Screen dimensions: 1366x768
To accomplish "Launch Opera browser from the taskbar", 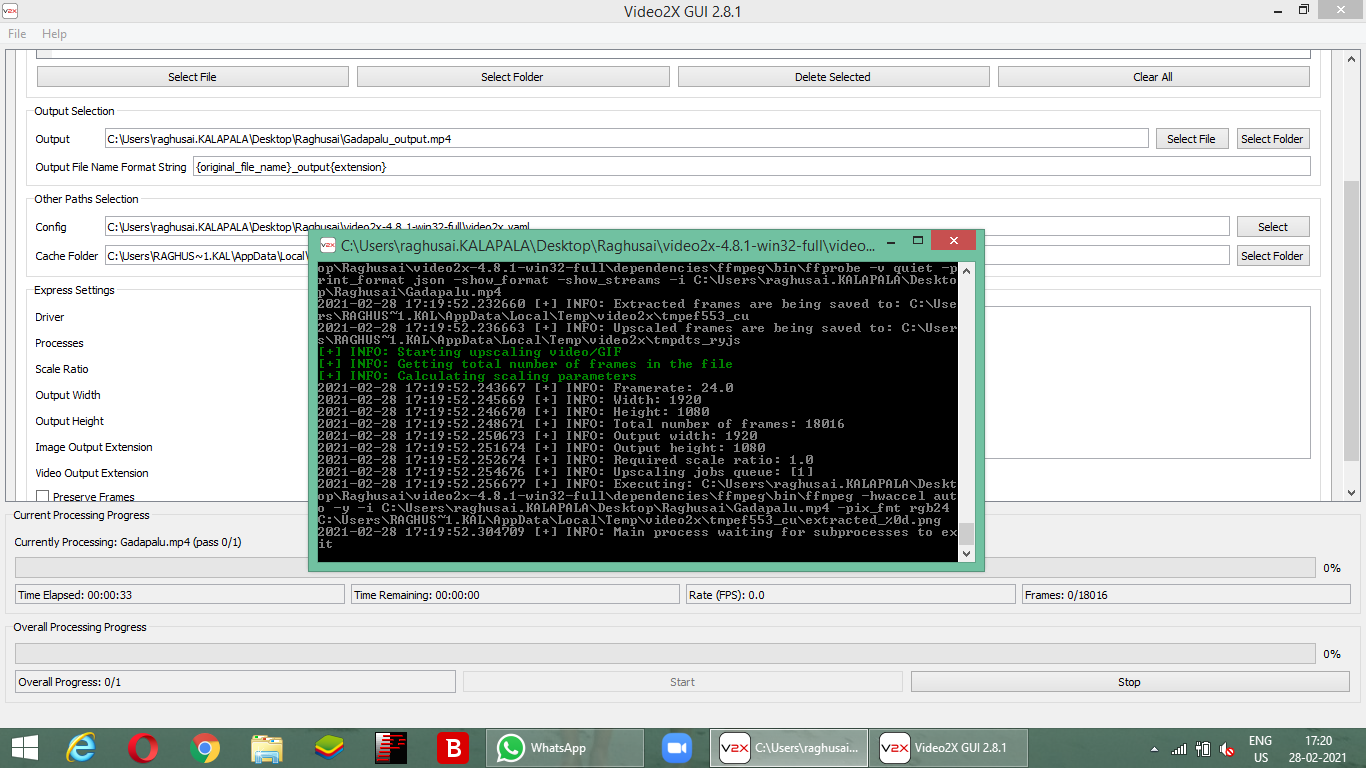I will click(144, 747).
